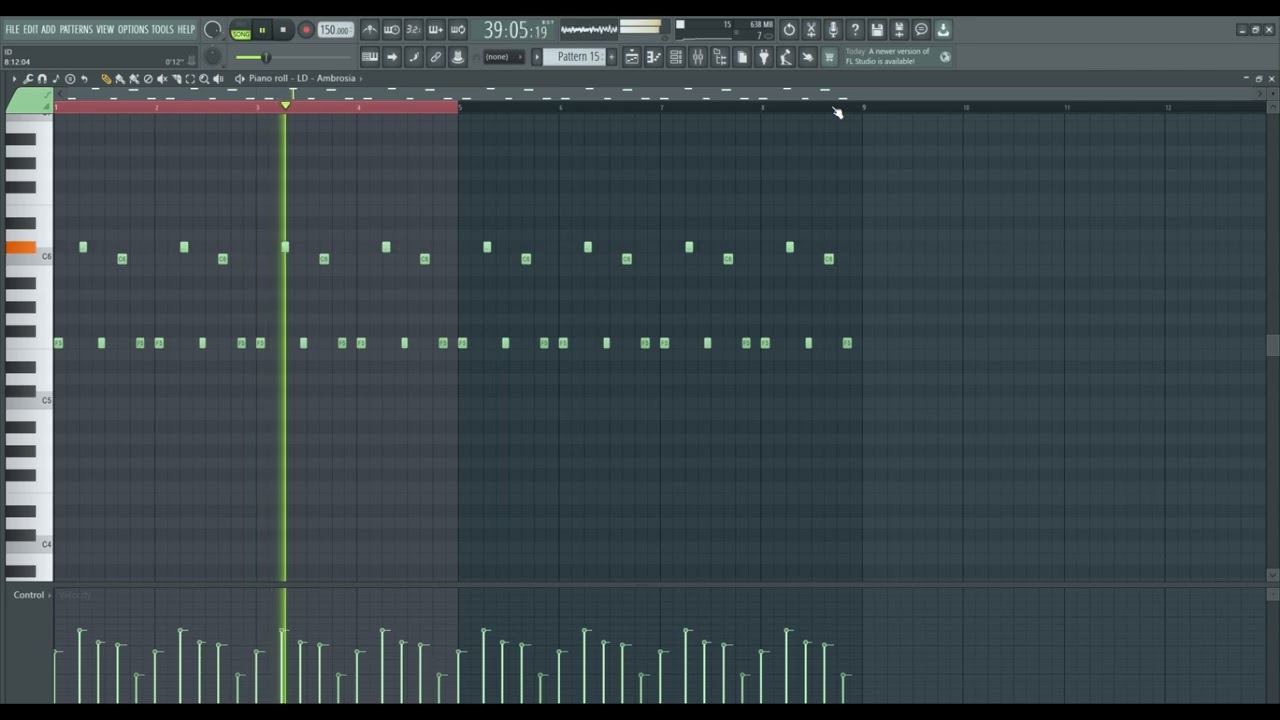Toggle multilink to controllers
The image size is (1280, 720).
coord(435,57)
